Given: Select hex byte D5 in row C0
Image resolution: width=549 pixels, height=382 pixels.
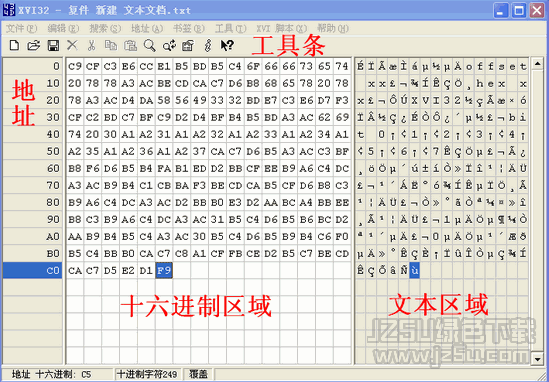Looking at the screenshot, I should (110, 270).
